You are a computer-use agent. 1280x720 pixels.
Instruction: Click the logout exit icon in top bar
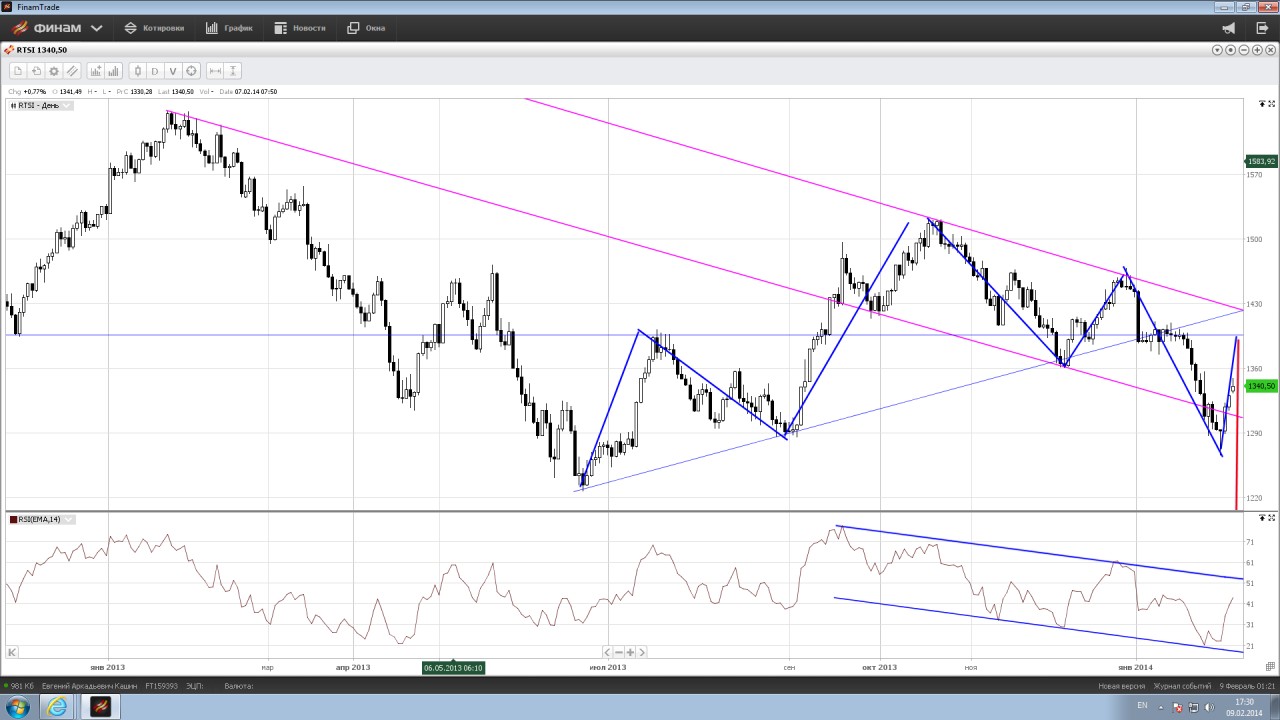pyautogui.click(x=1262, y=28)
